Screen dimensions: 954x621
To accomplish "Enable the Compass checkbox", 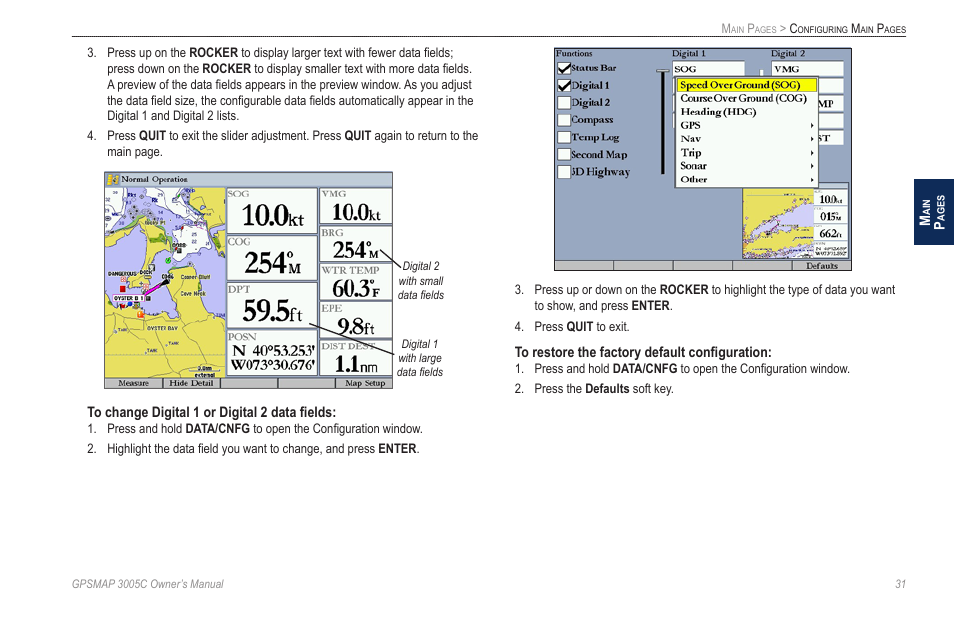I will click(564, 120).
